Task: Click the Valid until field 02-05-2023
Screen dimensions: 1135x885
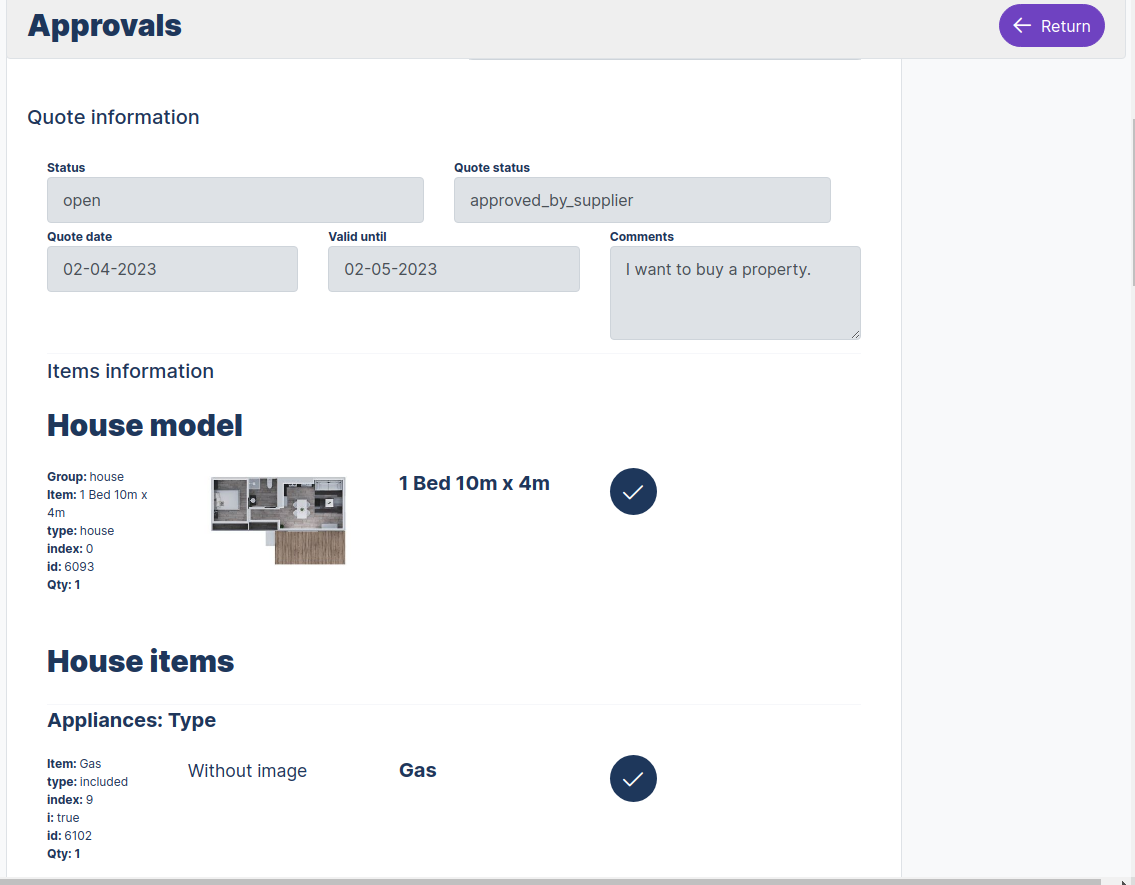Action: coord(454,269)
